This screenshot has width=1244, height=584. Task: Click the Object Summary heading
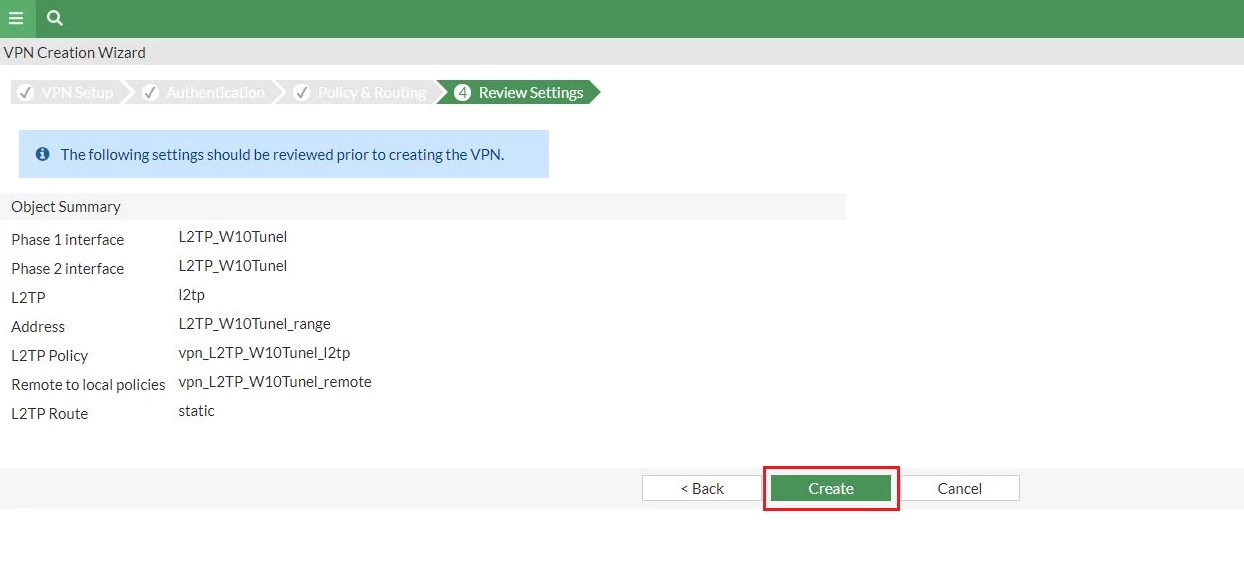66,207
